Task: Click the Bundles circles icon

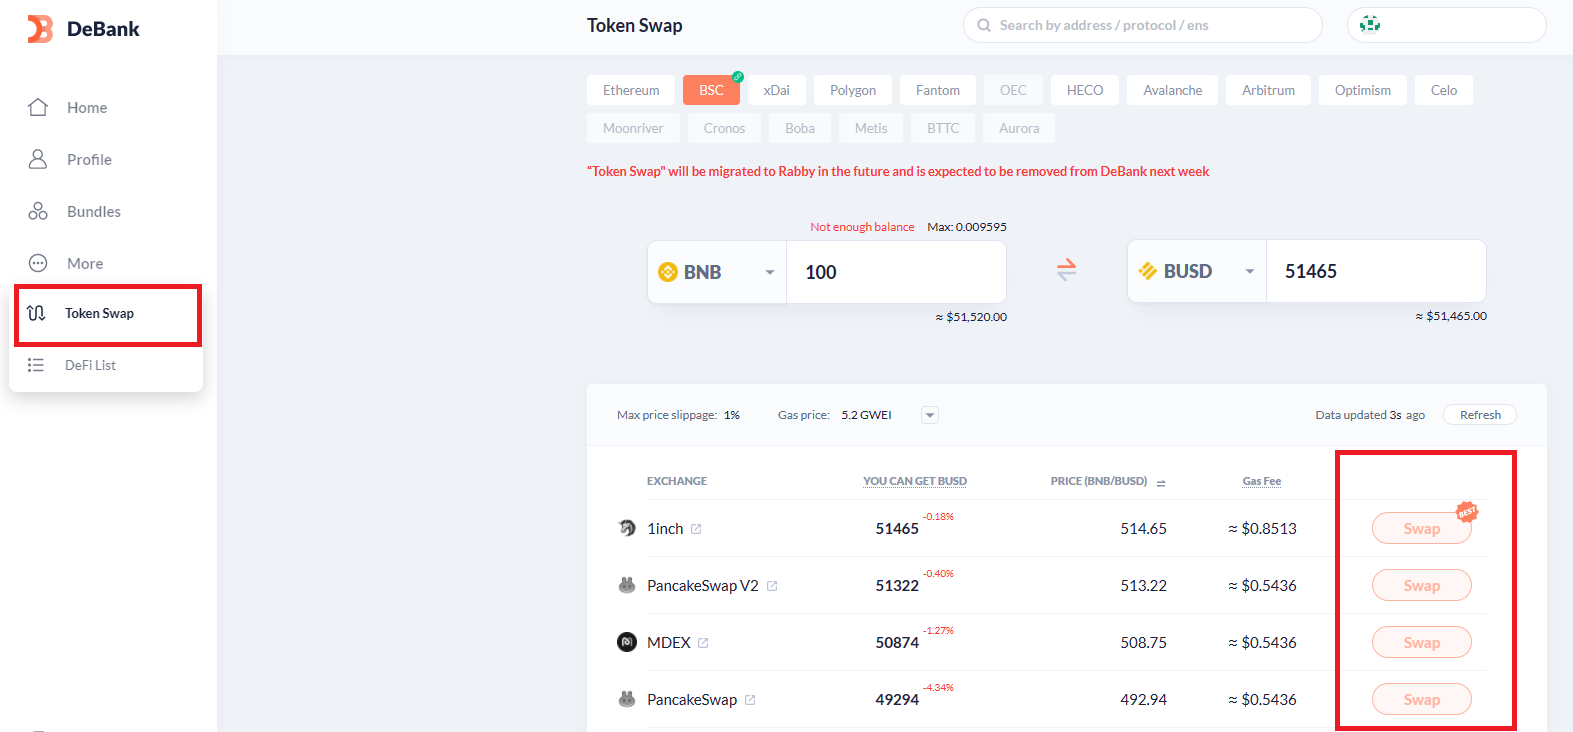Action: (38, 211)
